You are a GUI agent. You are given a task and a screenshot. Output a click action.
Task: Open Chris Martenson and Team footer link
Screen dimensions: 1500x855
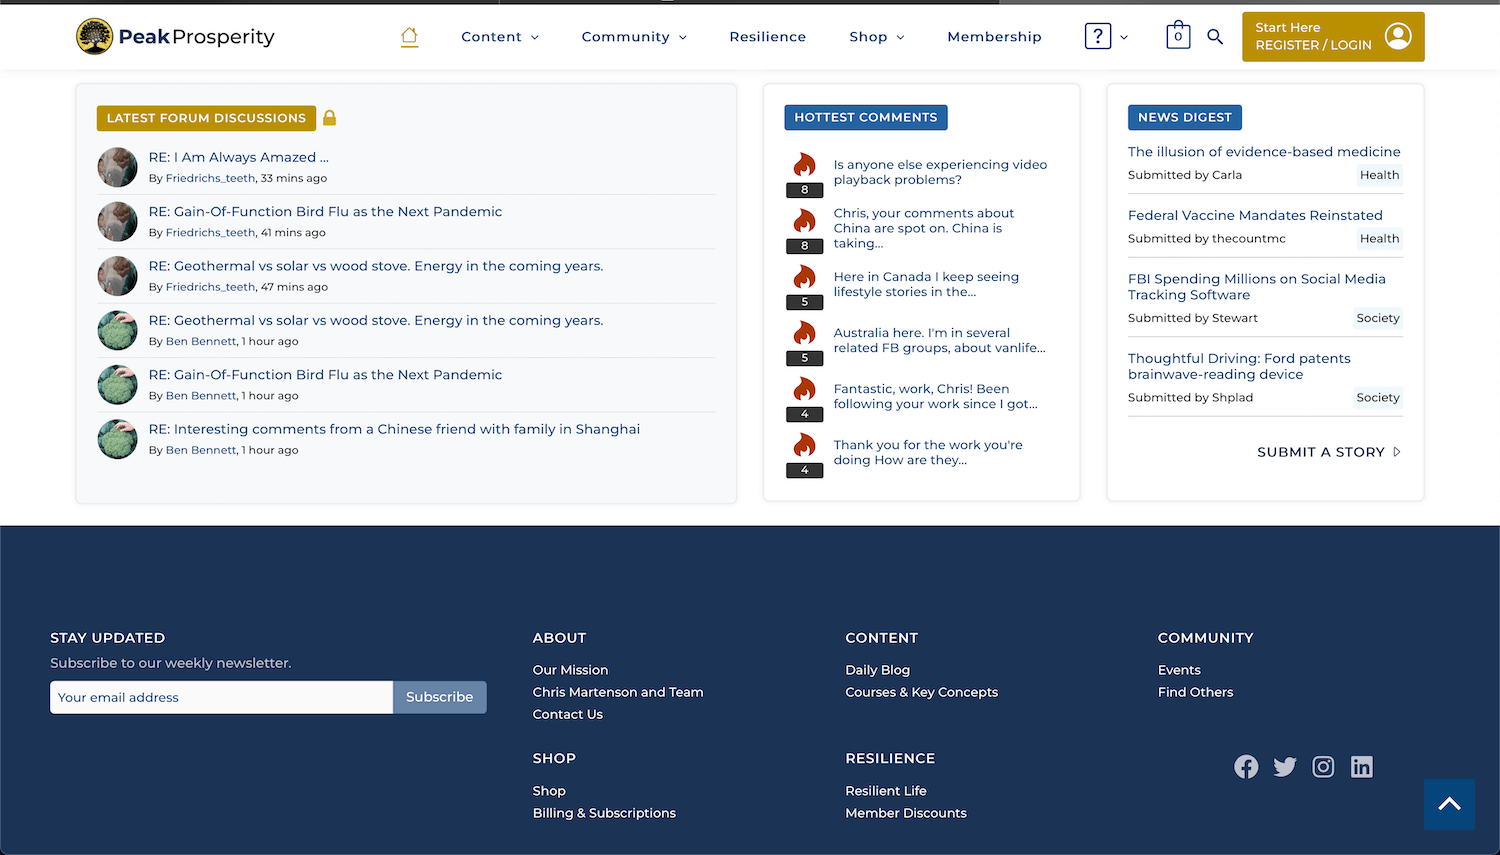pos(618,692)
